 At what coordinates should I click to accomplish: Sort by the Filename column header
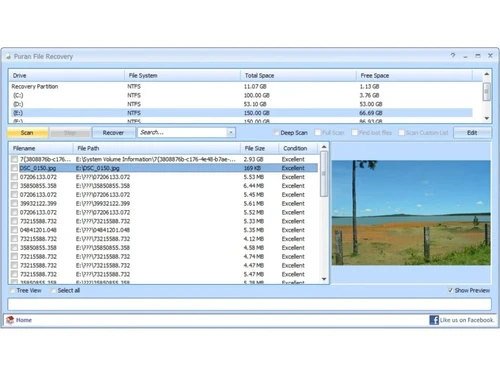tap(41, 148)
